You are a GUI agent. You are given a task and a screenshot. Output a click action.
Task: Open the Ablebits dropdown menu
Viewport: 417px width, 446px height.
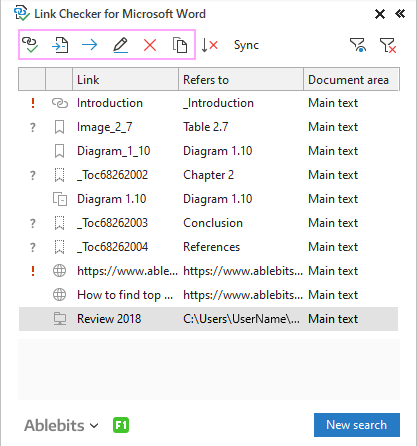[61, 425]
